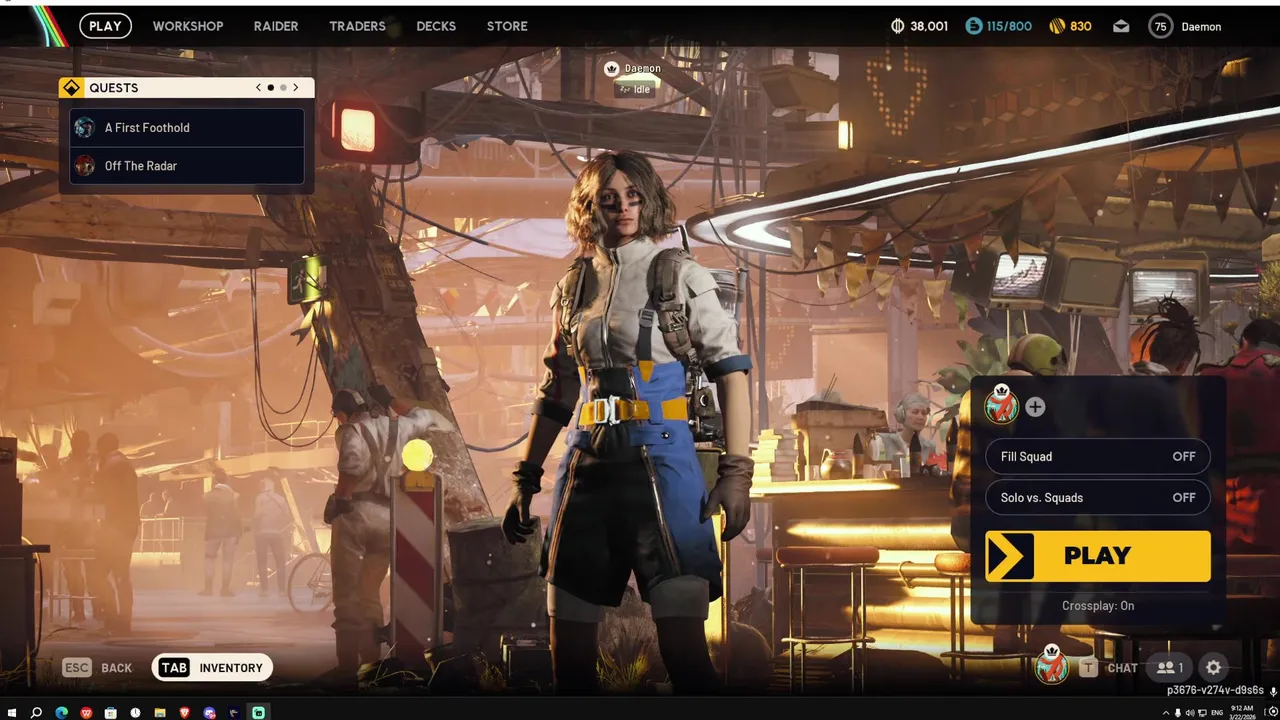The image size is (1280, 720).
Task: Show hidden system tray icons chevron
Action: coord(1166,713)
